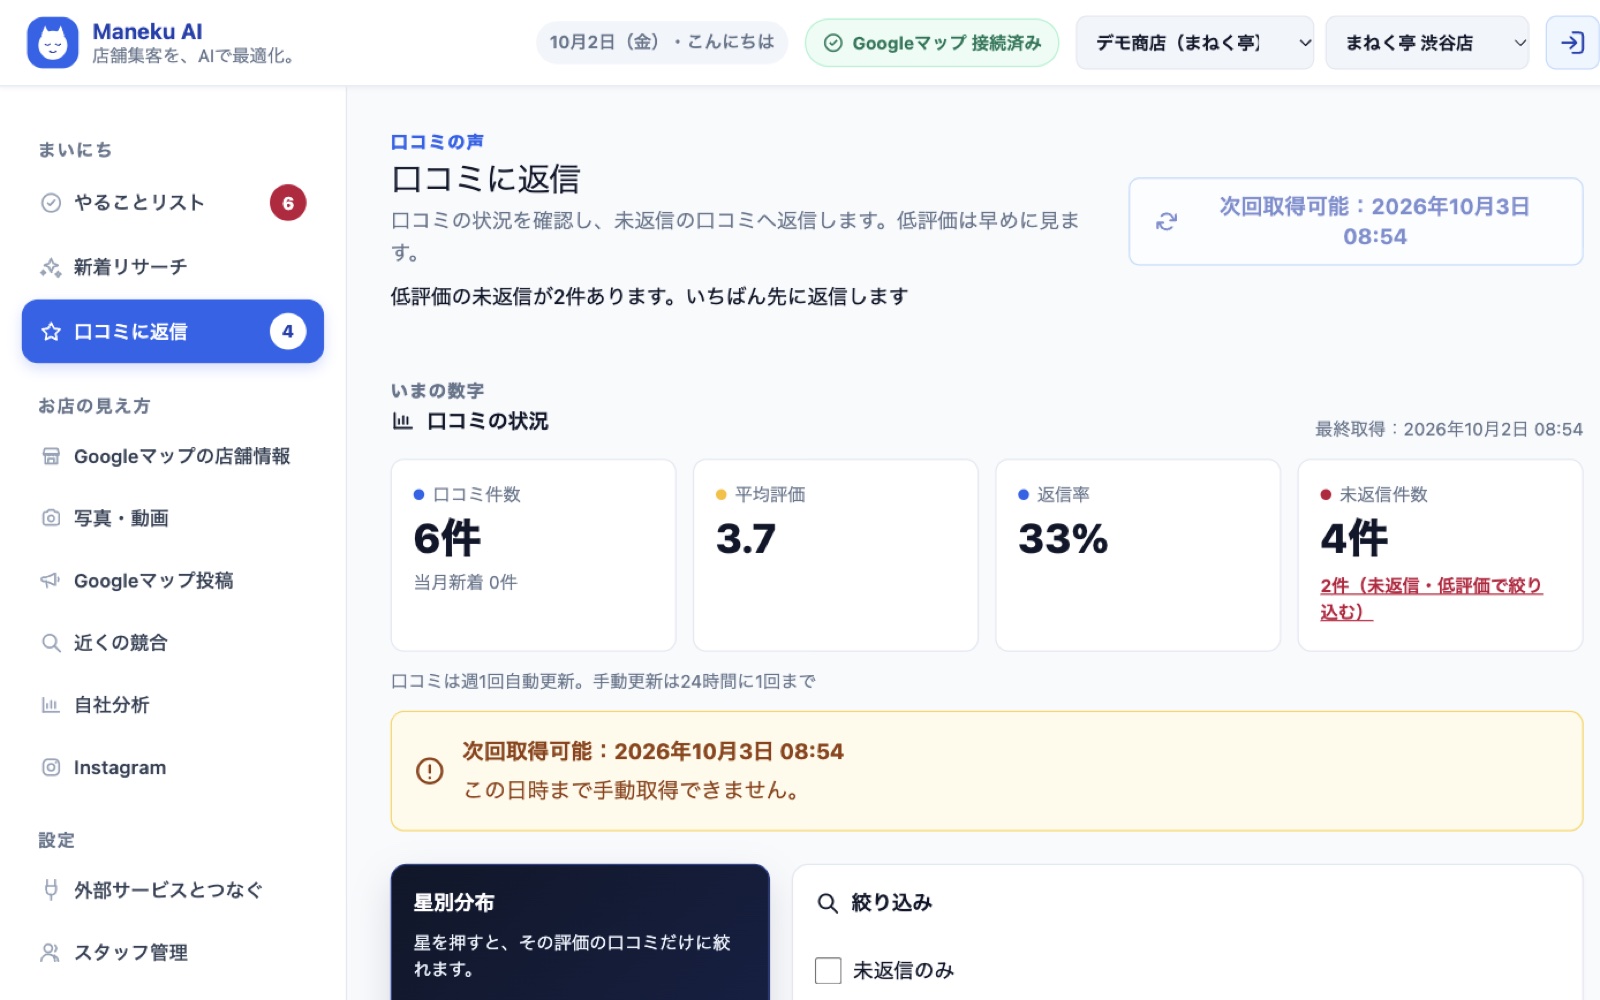Click the logout arrow icon button
This screenshot has width=1600, height=1000.
click(1572, 43)
